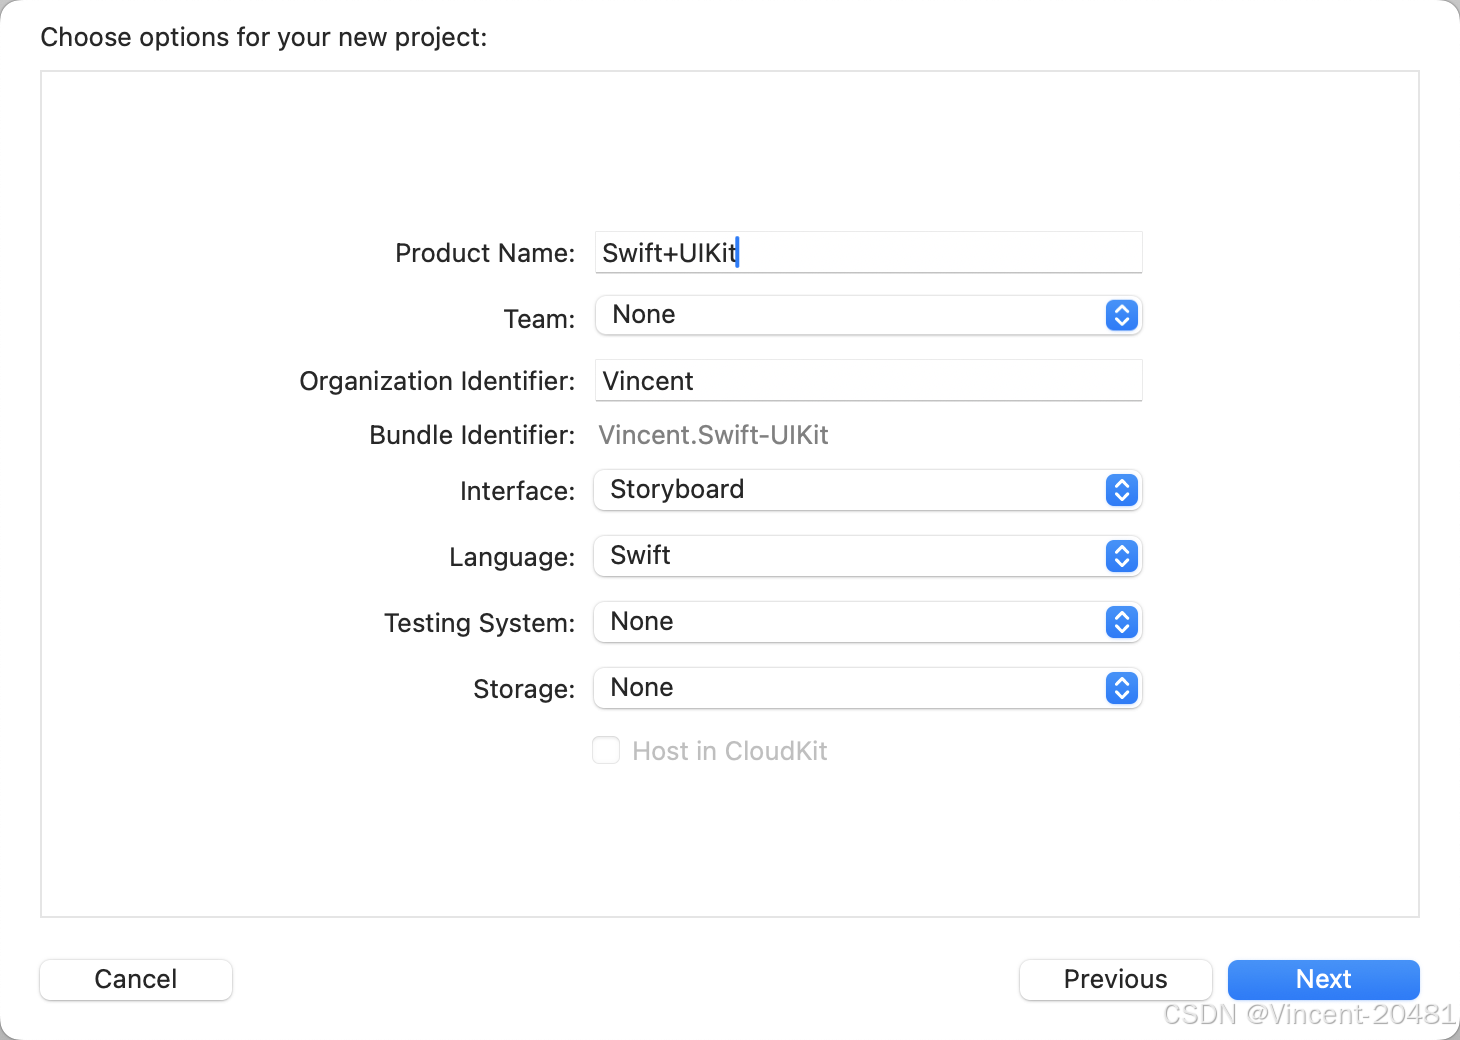Click the Previous button

click(1116, 979)
